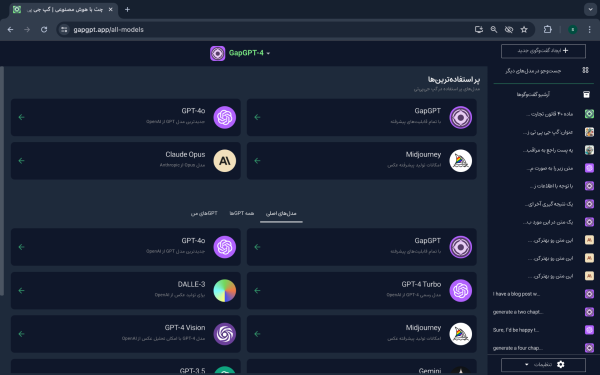Click avatar of chat به پست راجع به مراقب
600x375 pixels.
589,150
